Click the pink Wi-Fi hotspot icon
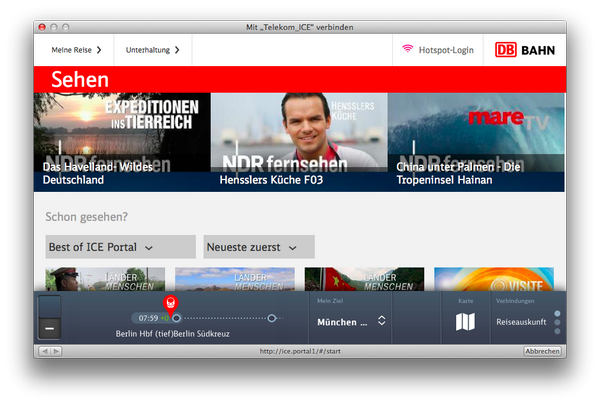600x405 pixels. [x=408, y=49]
